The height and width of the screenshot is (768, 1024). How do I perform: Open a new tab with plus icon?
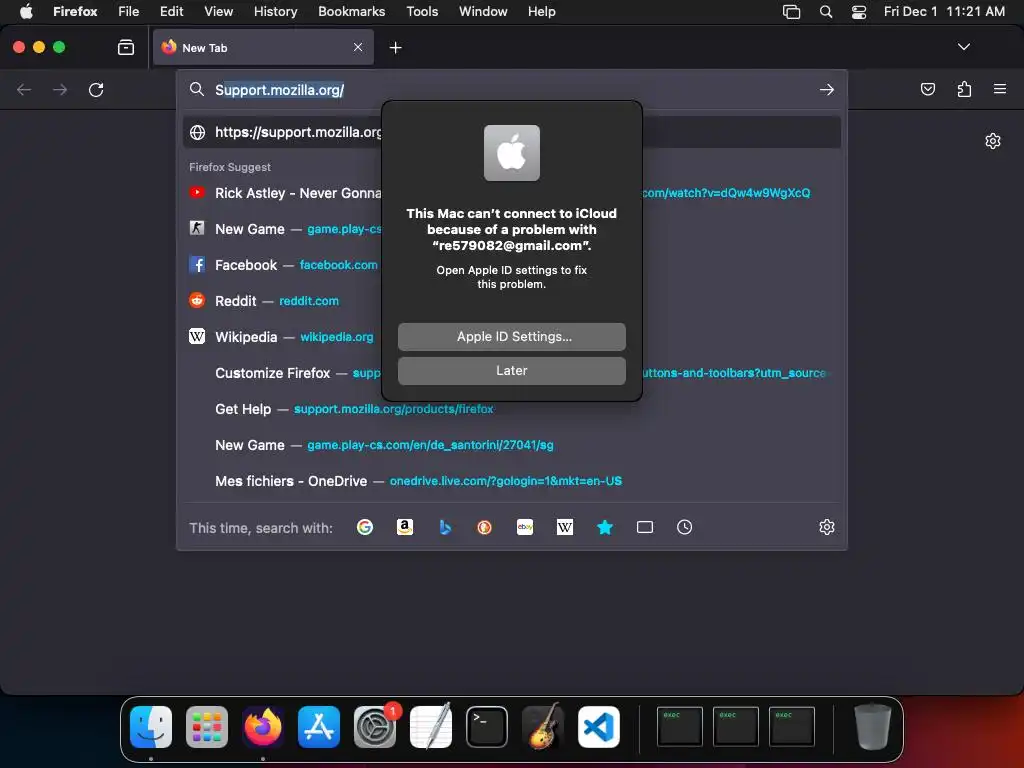(x=395, y=48)
